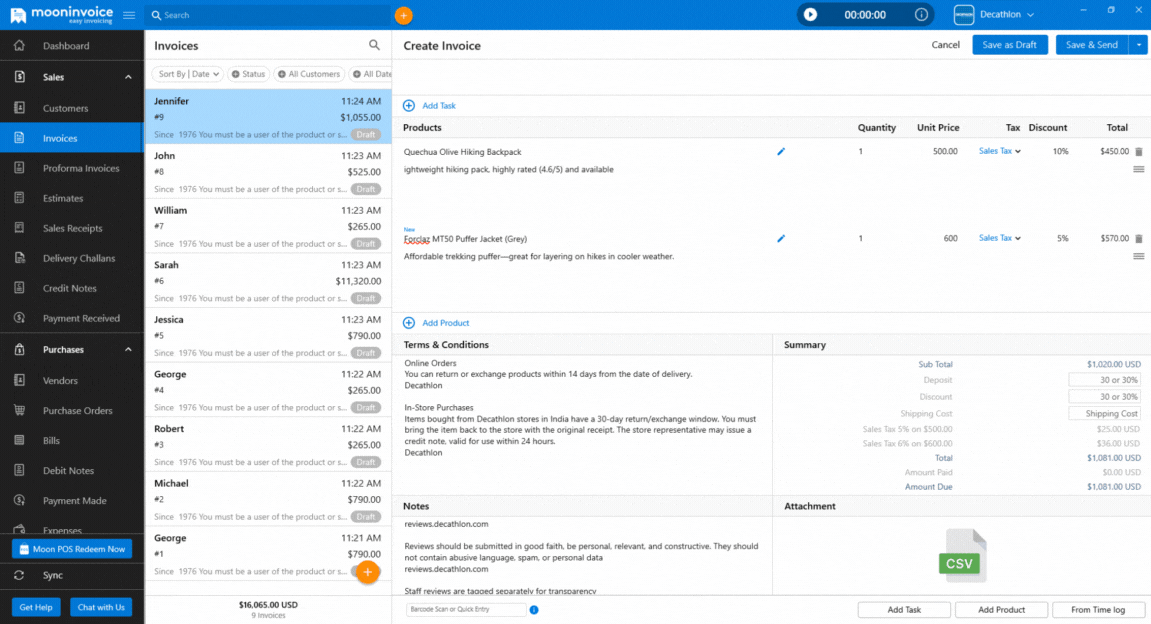Open the All Customers filter
The width and height of the screenshot is (1151, 624).
(x=308, y=74)
